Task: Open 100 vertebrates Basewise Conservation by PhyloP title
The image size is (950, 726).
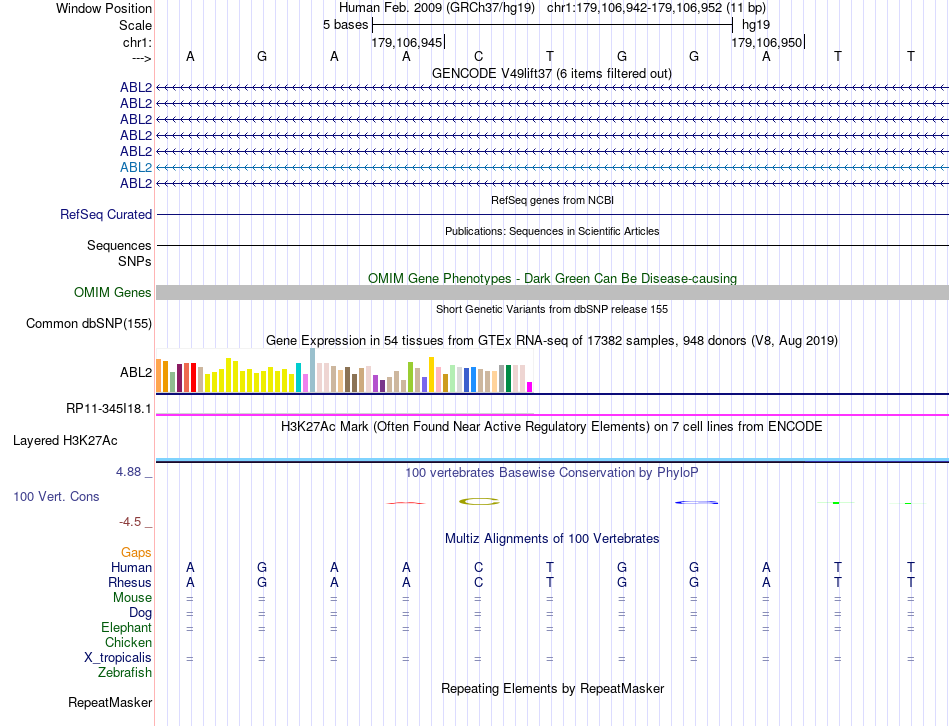Action: [552, 473]
